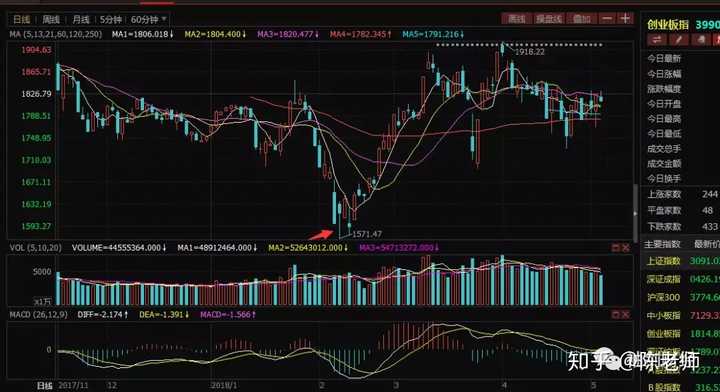
Task: Click the 1826.79 price axis label
Action: pos(36,94)
